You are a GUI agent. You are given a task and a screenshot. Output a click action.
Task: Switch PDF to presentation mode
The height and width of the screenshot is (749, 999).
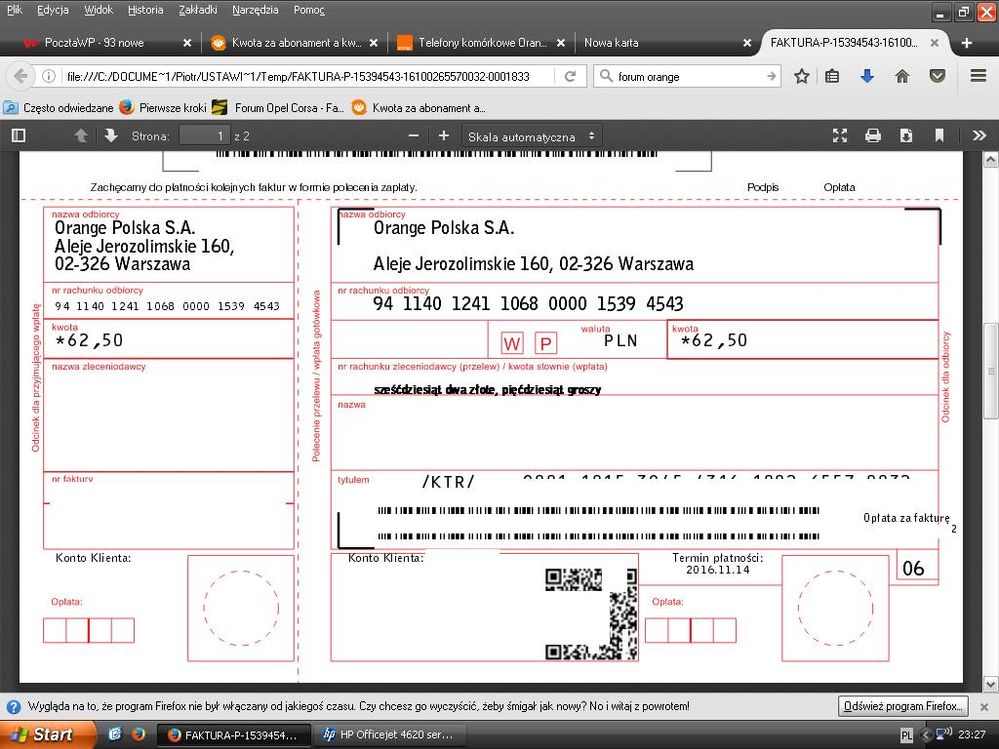pyautogui.click(x=840, y=136)
